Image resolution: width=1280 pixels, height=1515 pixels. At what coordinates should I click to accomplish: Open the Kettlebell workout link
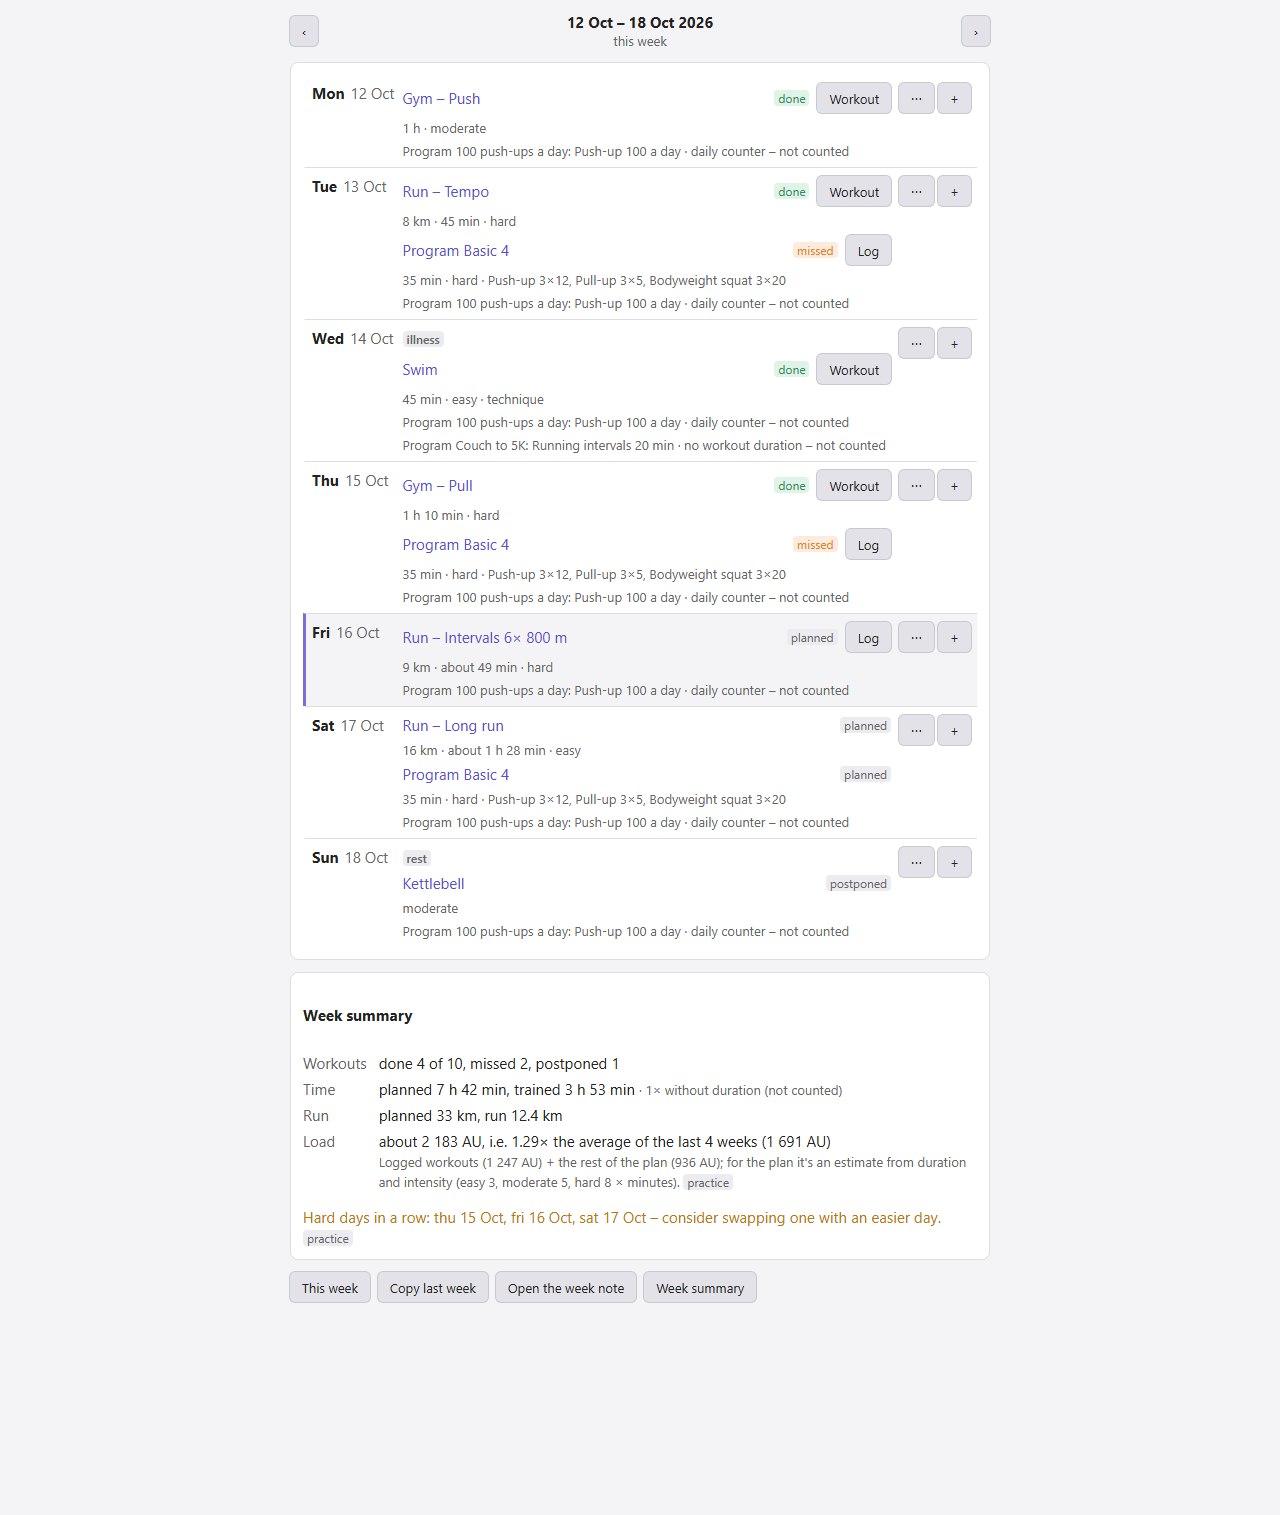tap(433, 884)
